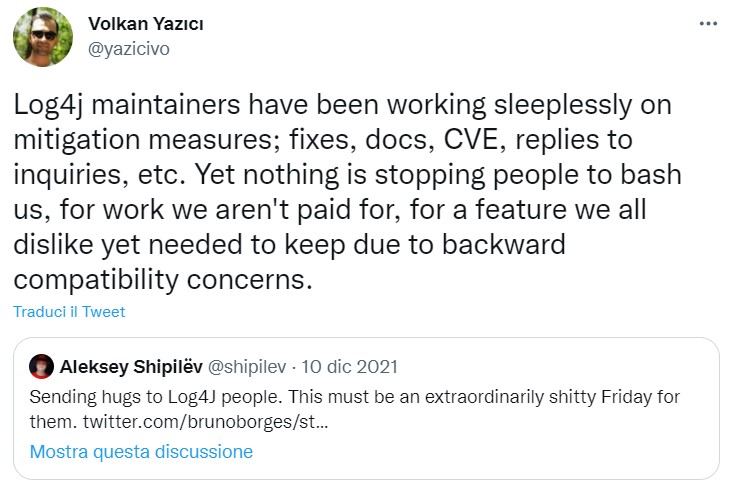Click "Mostra questa discussione"
The height and width of the screenshot is (487, 732).
pyautogui.click(x=141, y=452)
